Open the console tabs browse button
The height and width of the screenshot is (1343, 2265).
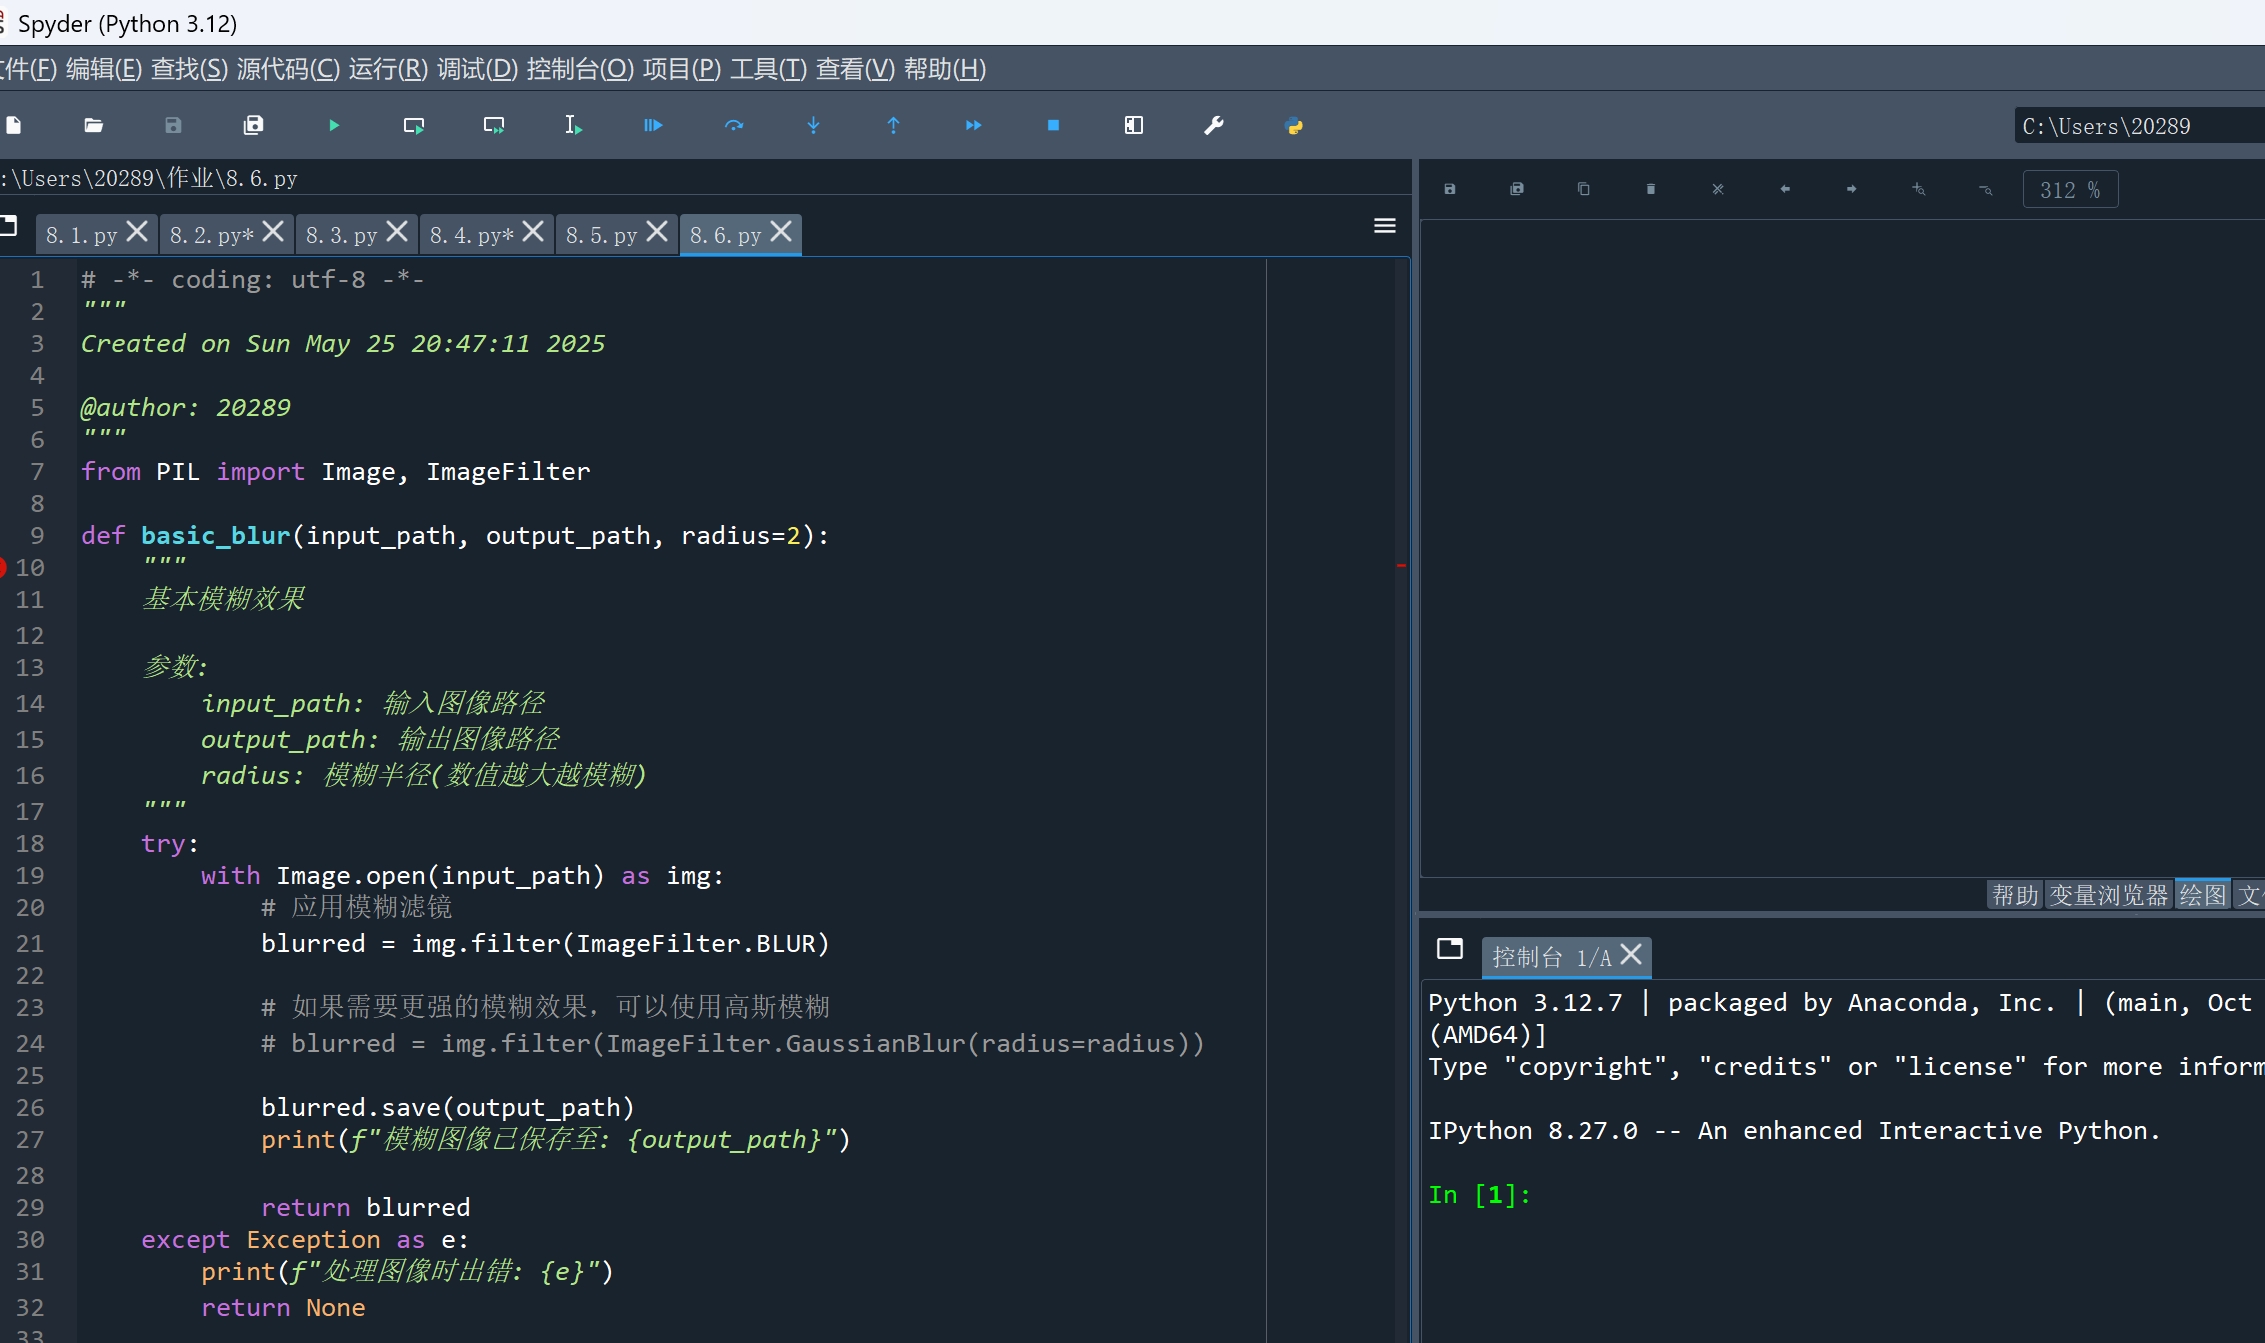pos(1449,948)
